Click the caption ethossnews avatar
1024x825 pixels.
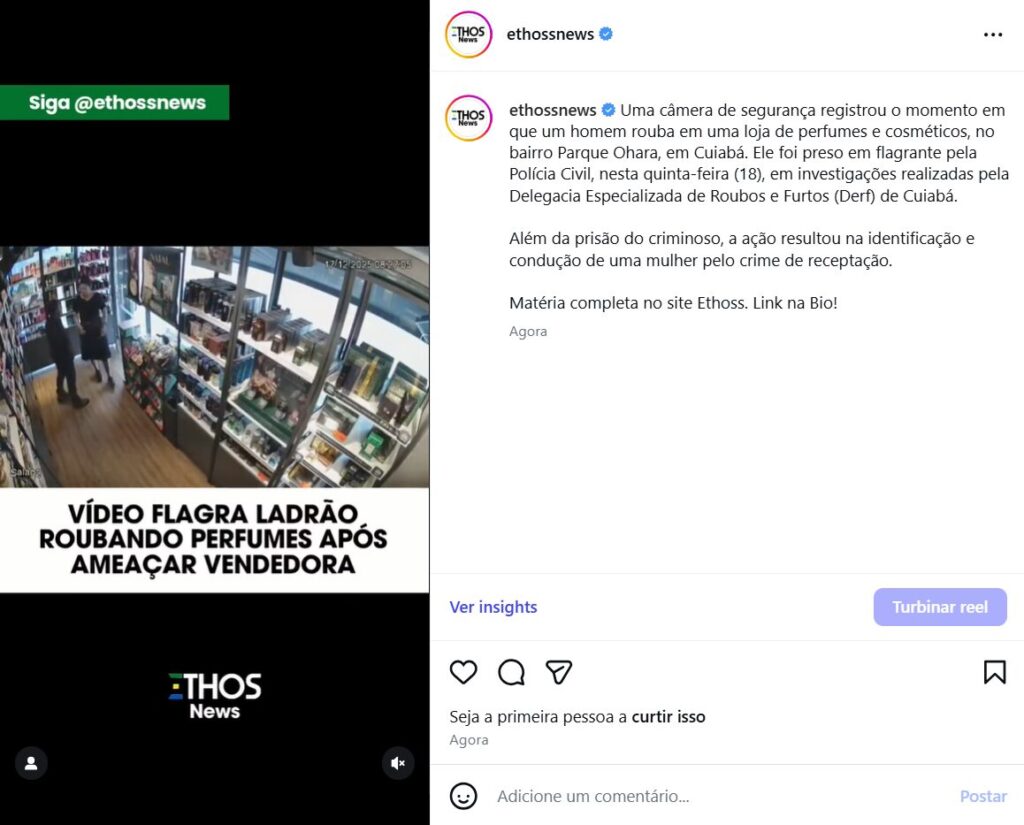coord(468,118)
